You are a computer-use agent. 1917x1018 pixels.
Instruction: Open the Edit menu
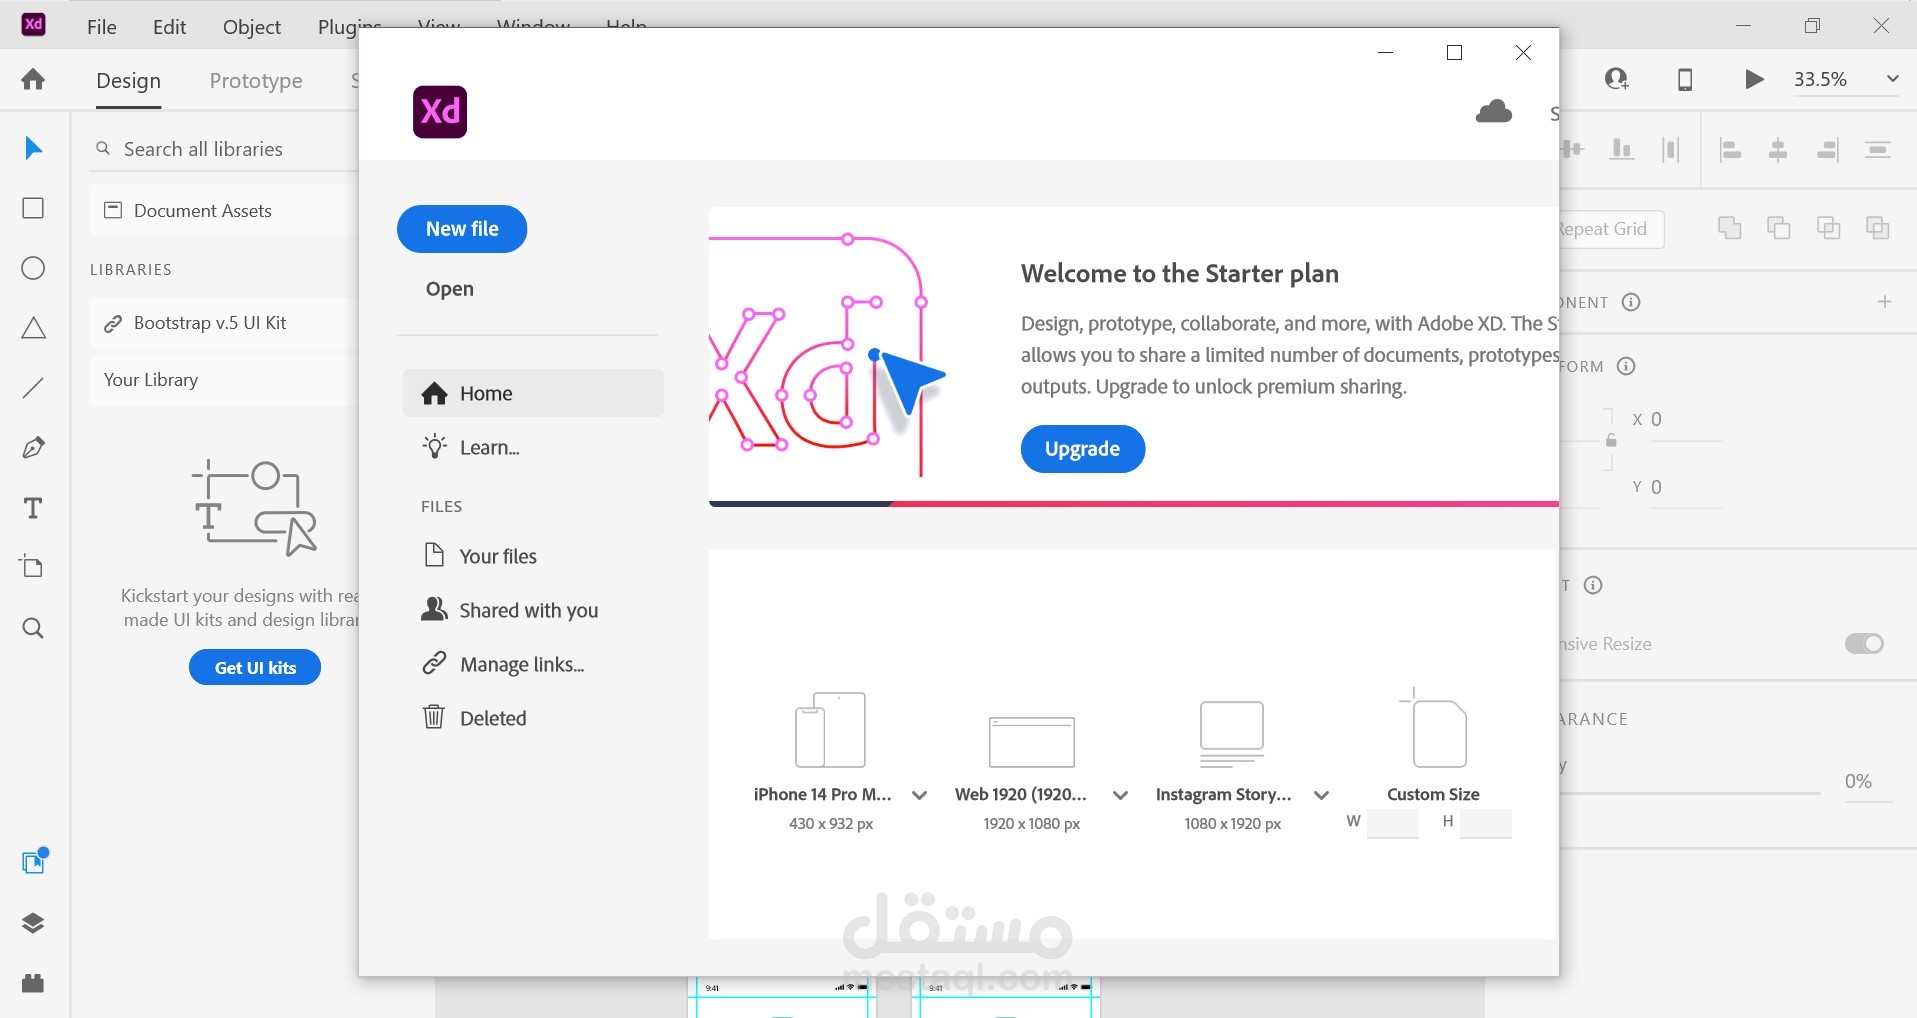click(169, 27)
